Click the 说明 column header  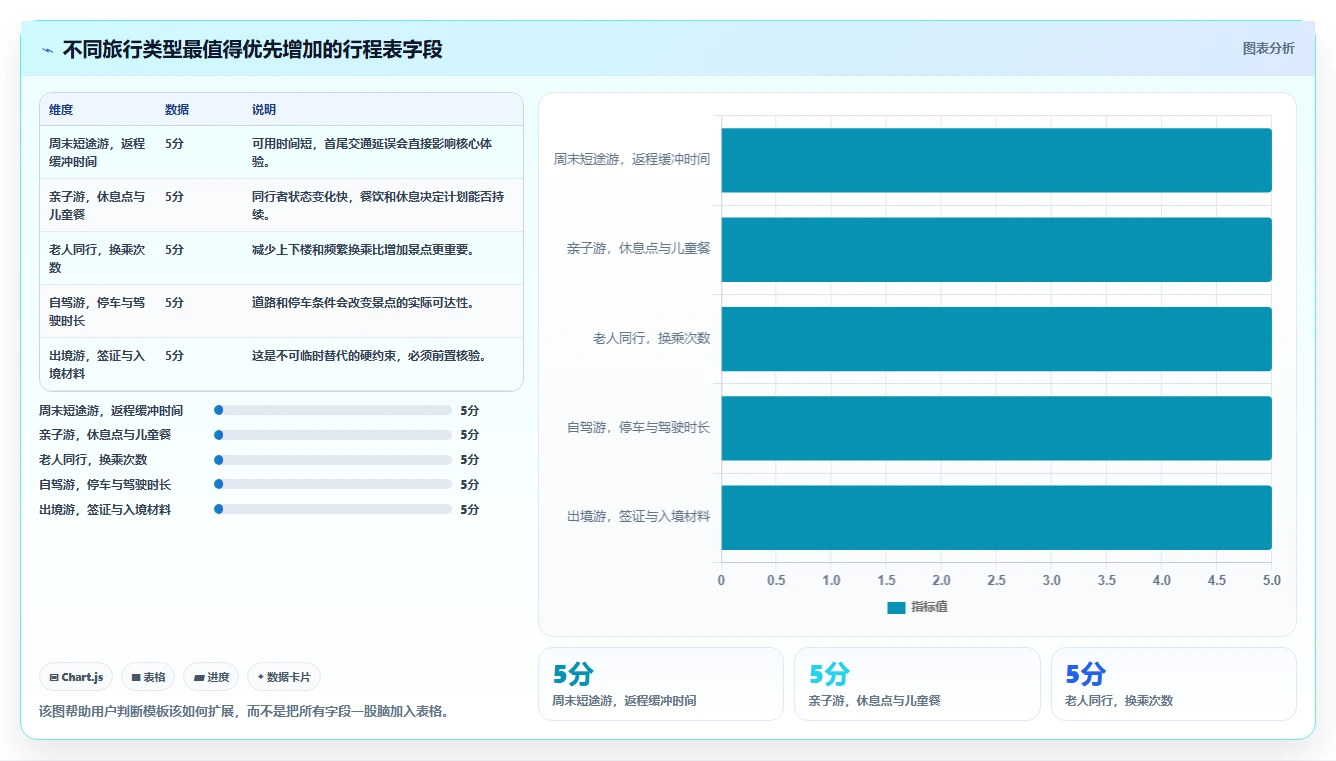pos(264,110)
